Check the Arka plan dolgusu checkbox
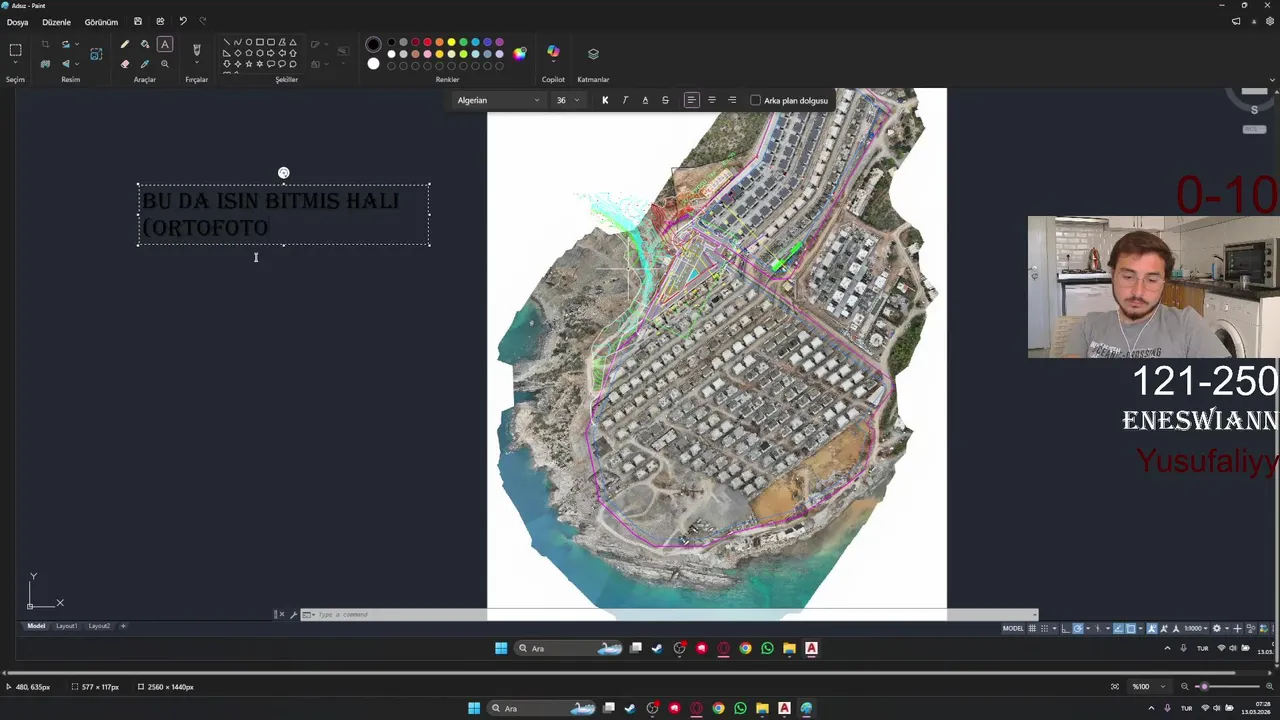Image resolution: width=1280 pixels, height=720 pixels. [756, 100]
